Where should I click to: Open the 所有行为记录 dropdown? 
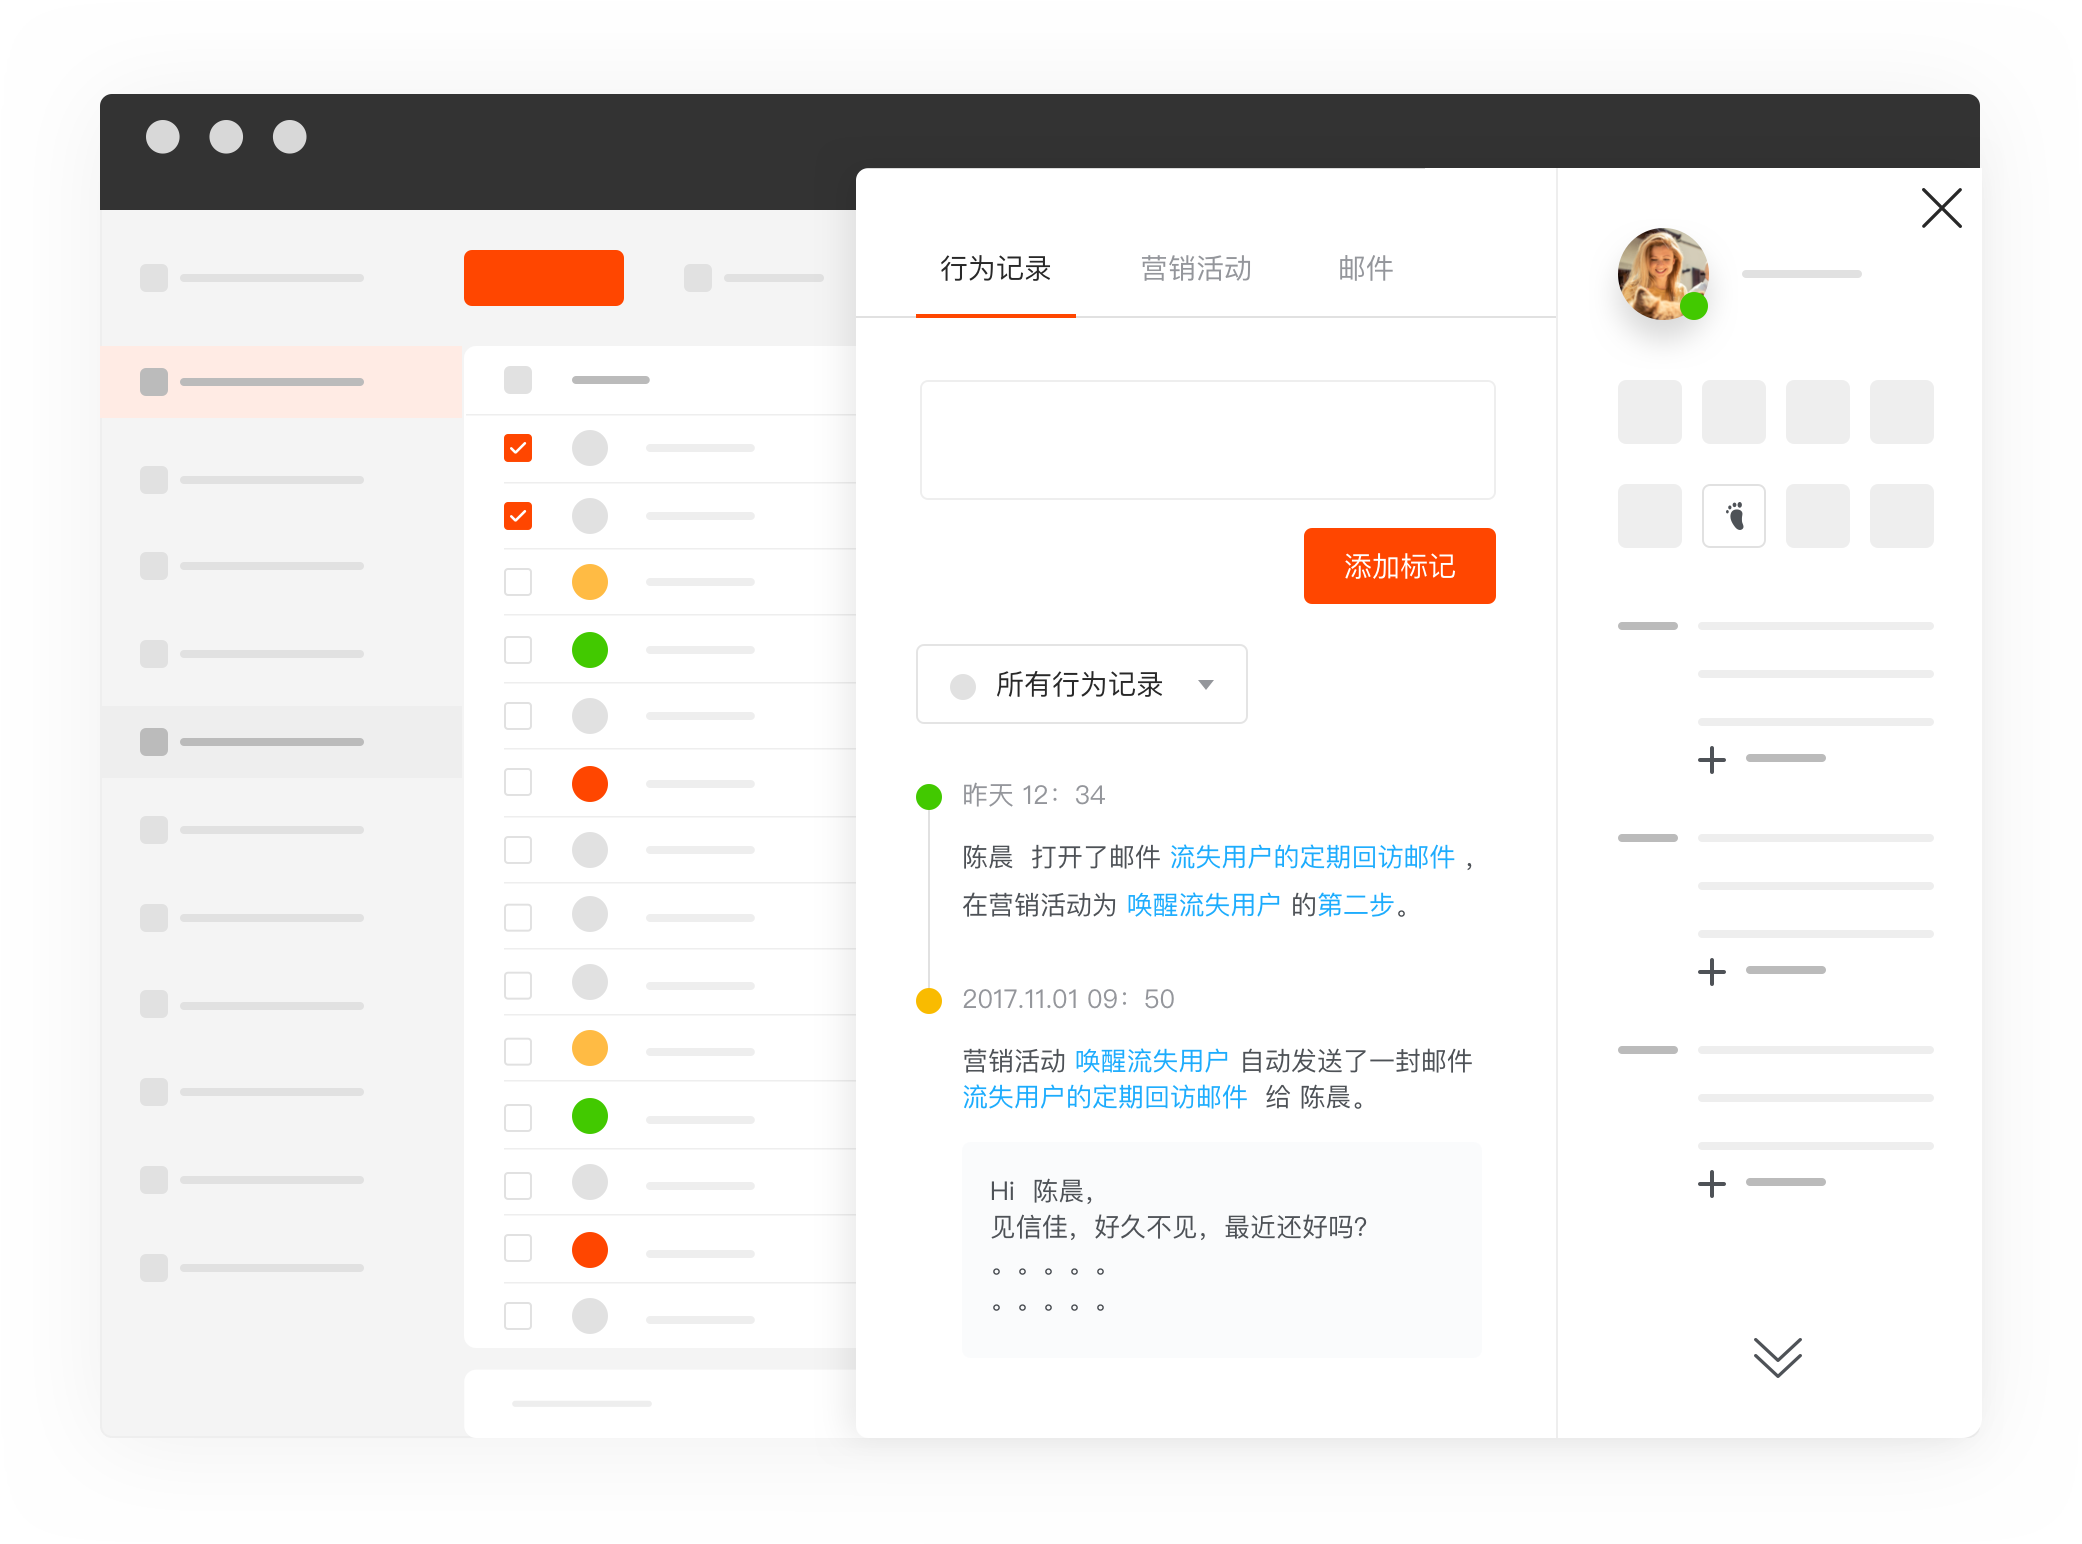point(1080,685)
